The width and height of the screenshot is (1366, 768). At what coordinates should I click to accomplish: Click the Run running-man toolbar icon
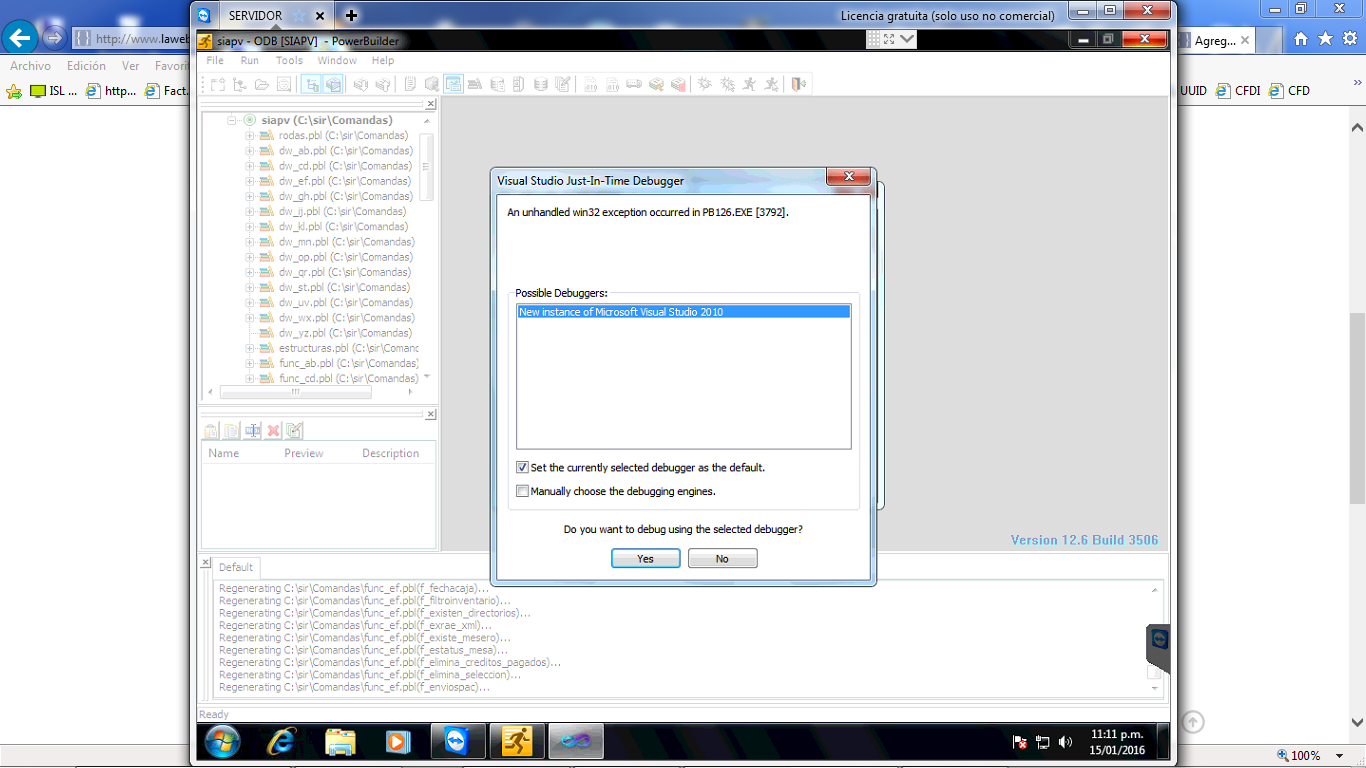tap(749, 85)
